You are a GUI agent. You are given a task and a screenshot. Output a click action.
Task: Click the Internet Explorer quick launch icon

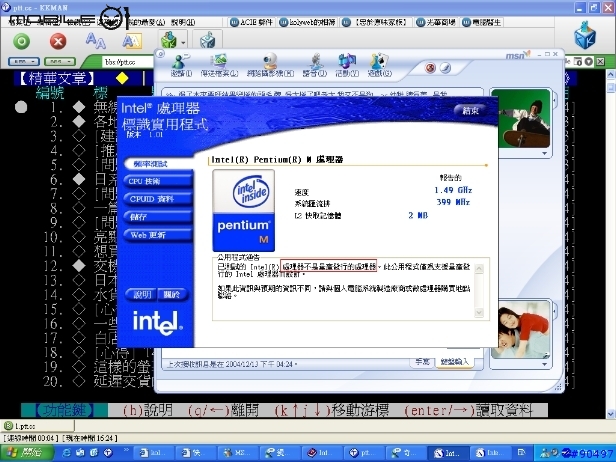click(x=67, y=453)
